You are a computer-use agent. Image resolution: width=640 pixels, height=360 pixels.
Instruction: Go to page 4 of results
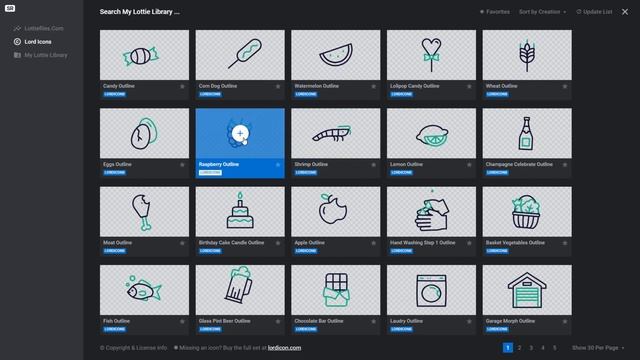[543, 348]
